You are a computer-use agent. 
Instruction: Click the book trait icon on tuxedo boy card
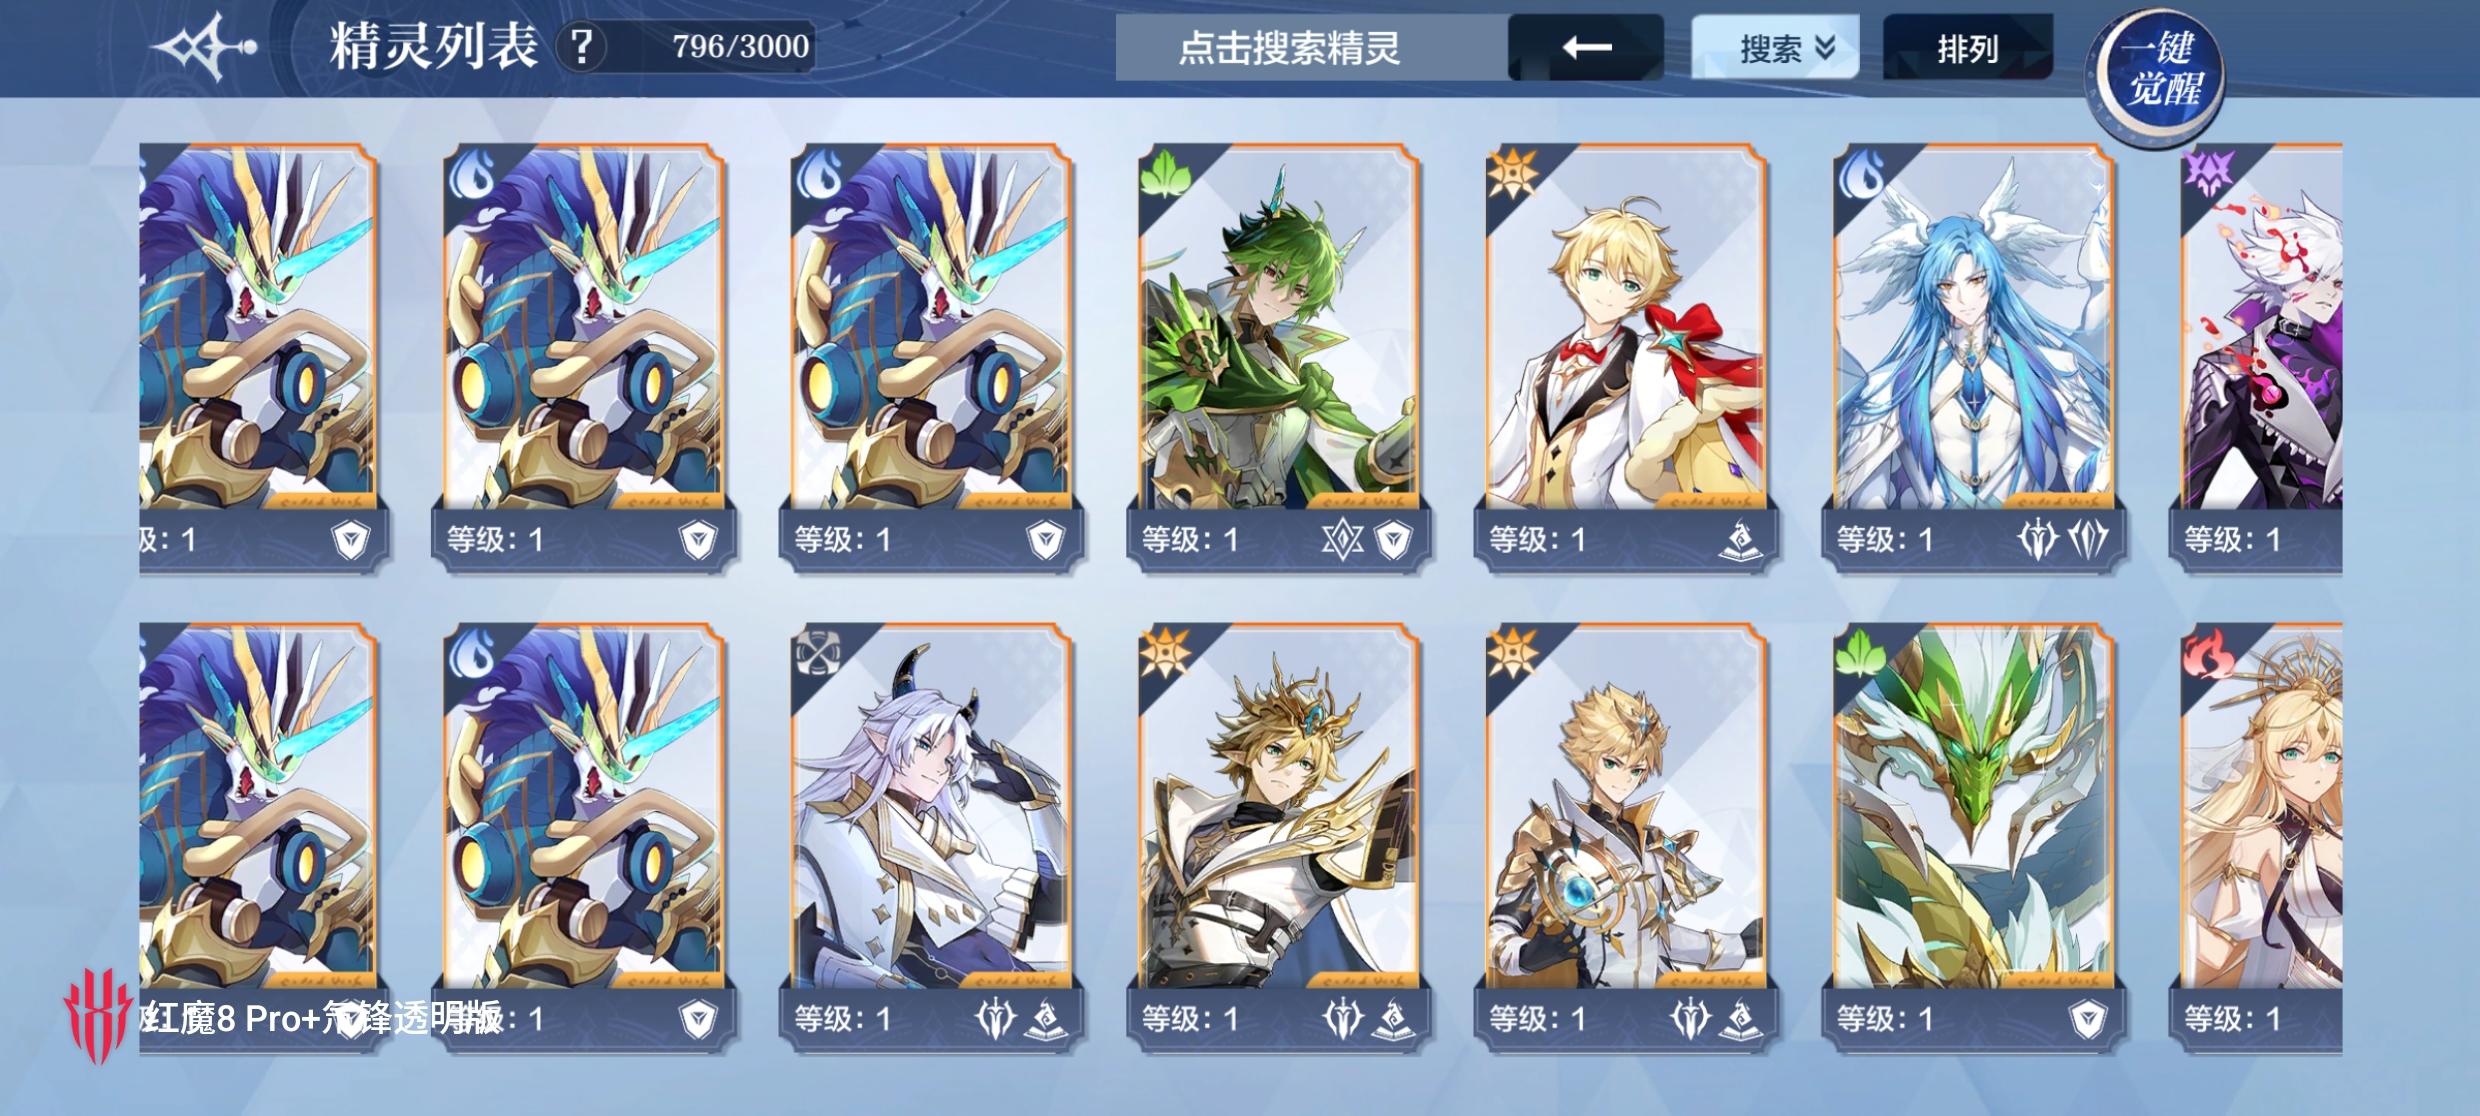pyautogui.click(x=1740, y=540)
